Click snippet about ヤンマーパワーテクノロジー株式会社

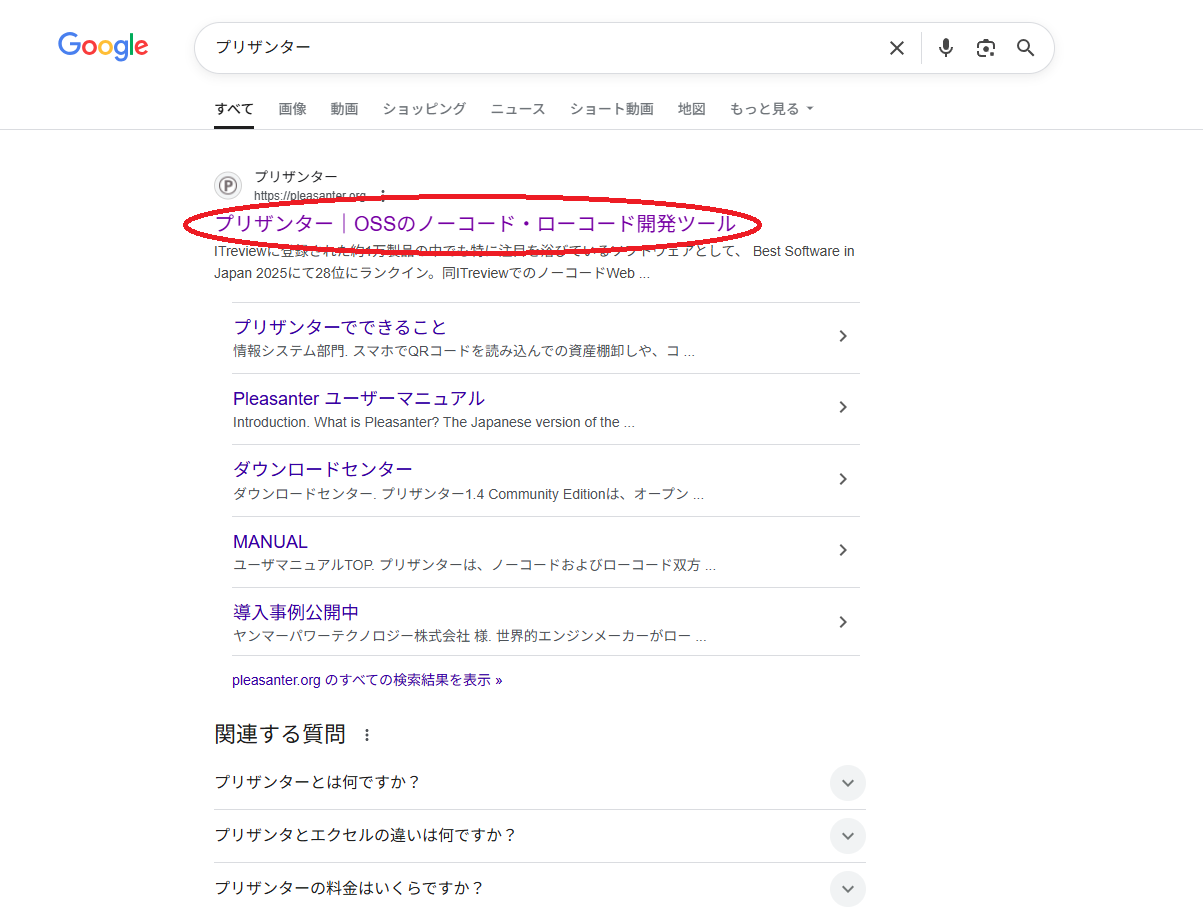coord(470,636)
